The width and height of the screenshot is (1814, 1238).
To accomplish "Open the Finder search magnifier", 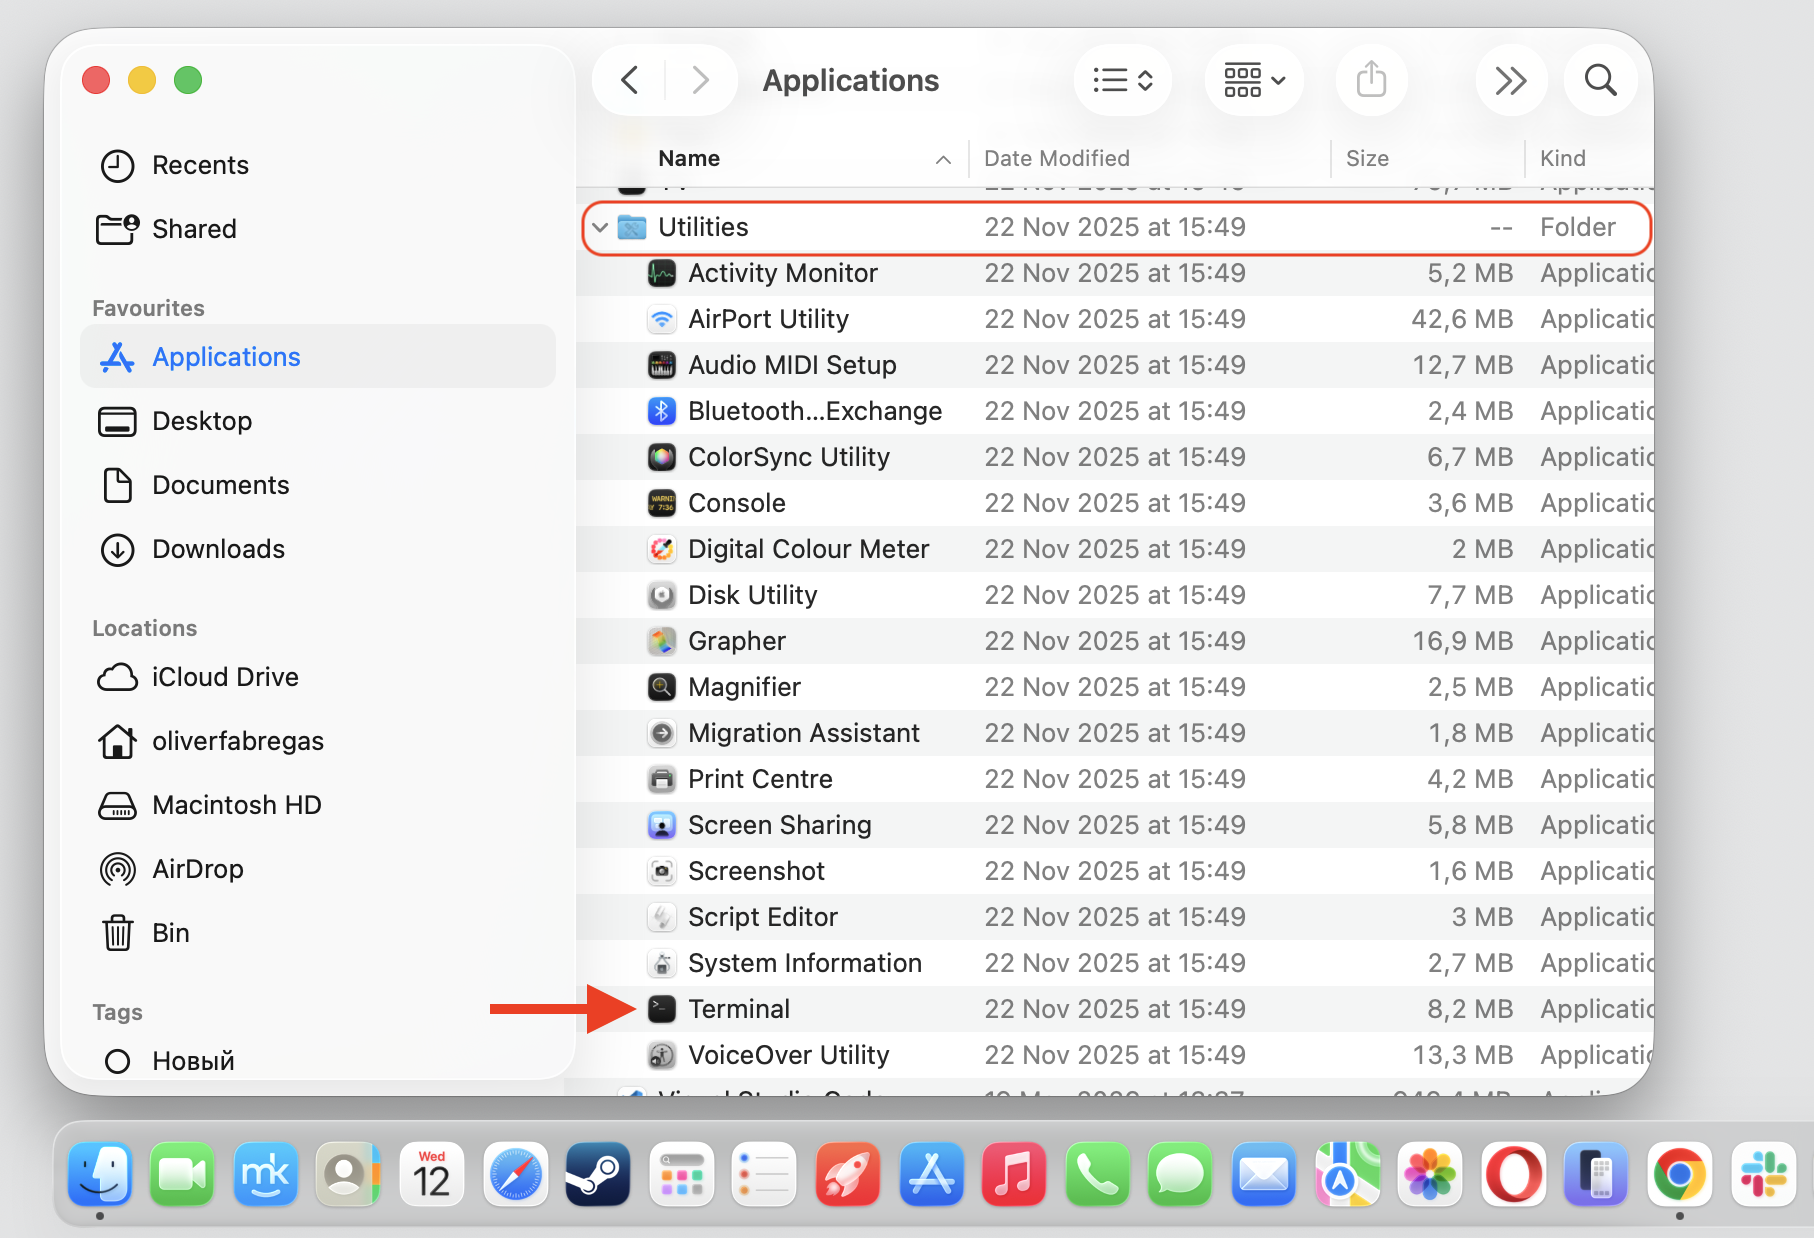I will (x=1600, y=80).
